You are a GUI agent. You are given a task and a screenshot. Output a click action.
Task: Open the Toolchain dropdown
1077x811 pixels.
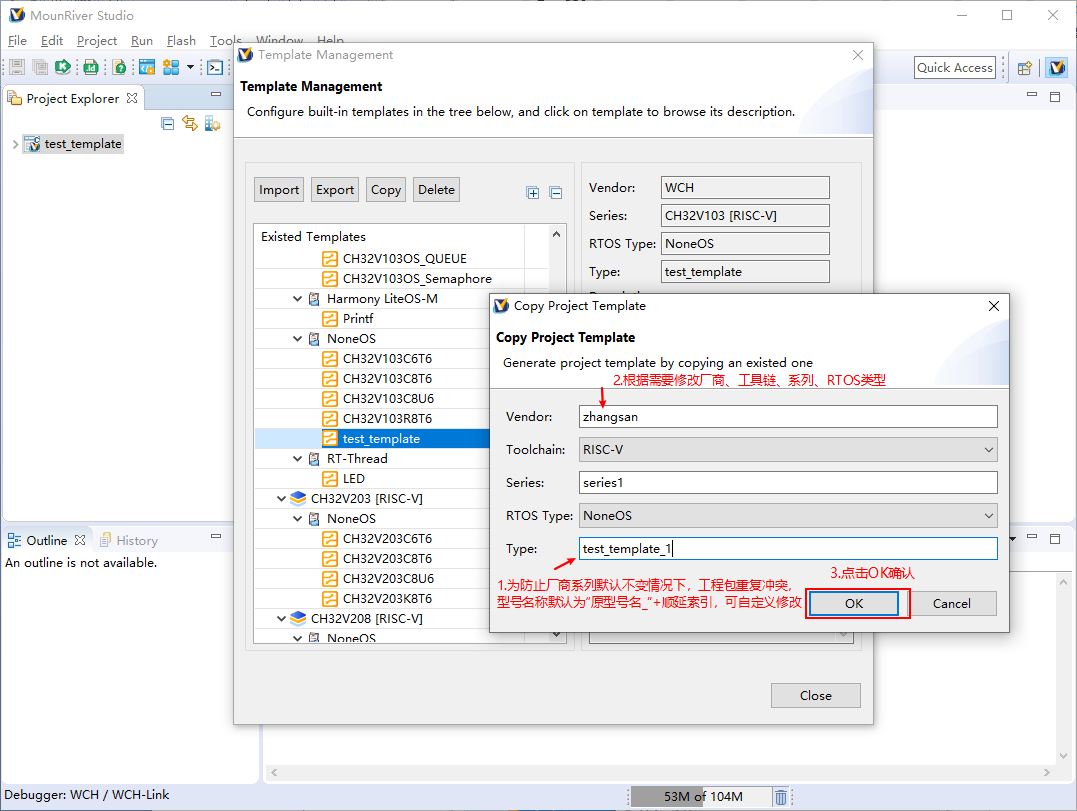[x=989, y=450]
